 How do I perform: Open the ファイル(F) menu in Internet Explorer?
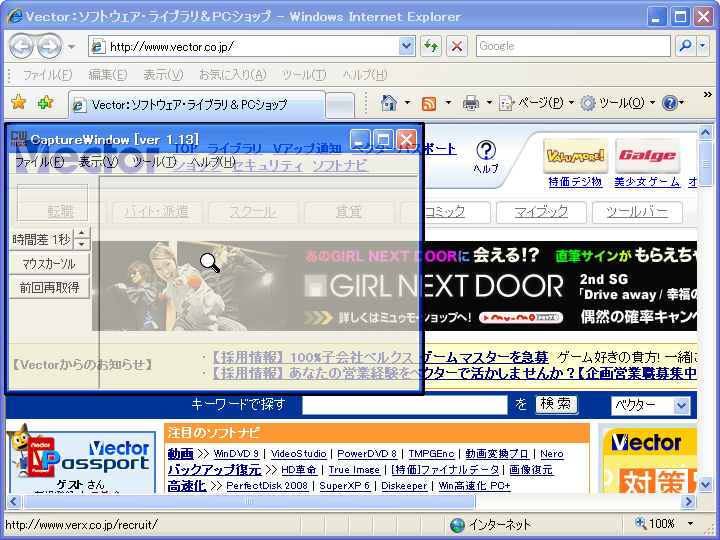tap(47, 74)
